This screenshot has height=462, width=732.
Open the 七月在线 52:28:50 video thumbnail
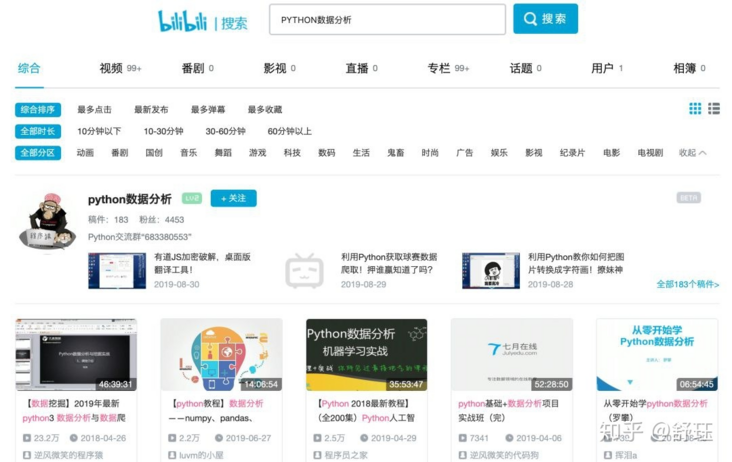point(512,355)
